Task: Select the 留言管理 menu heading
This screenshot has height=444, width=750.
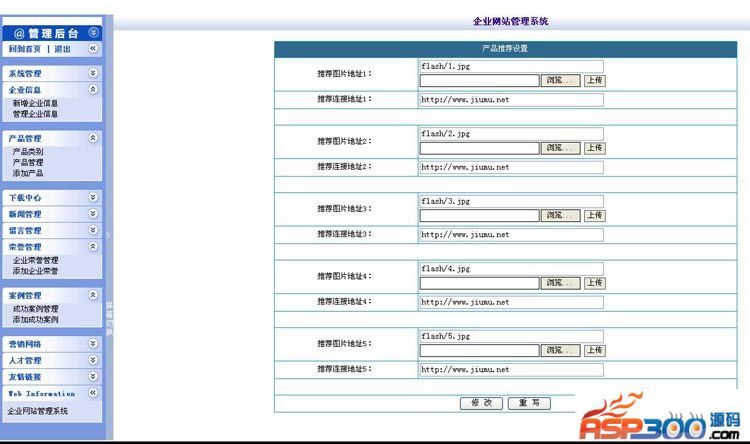Action: (25, 231)
